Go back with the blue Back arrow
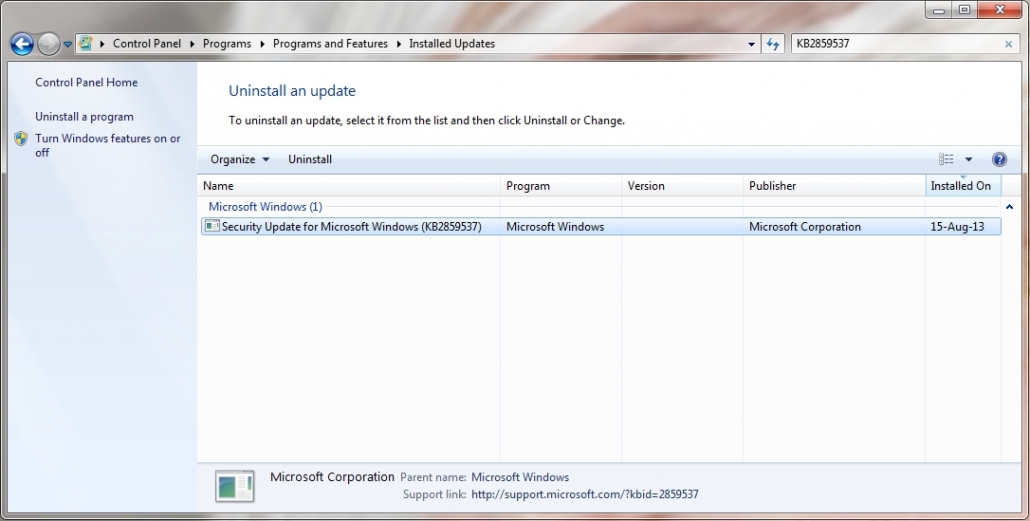Image resolution: width=1030 pixels, height=521 pixels. (x=22, y=44)
